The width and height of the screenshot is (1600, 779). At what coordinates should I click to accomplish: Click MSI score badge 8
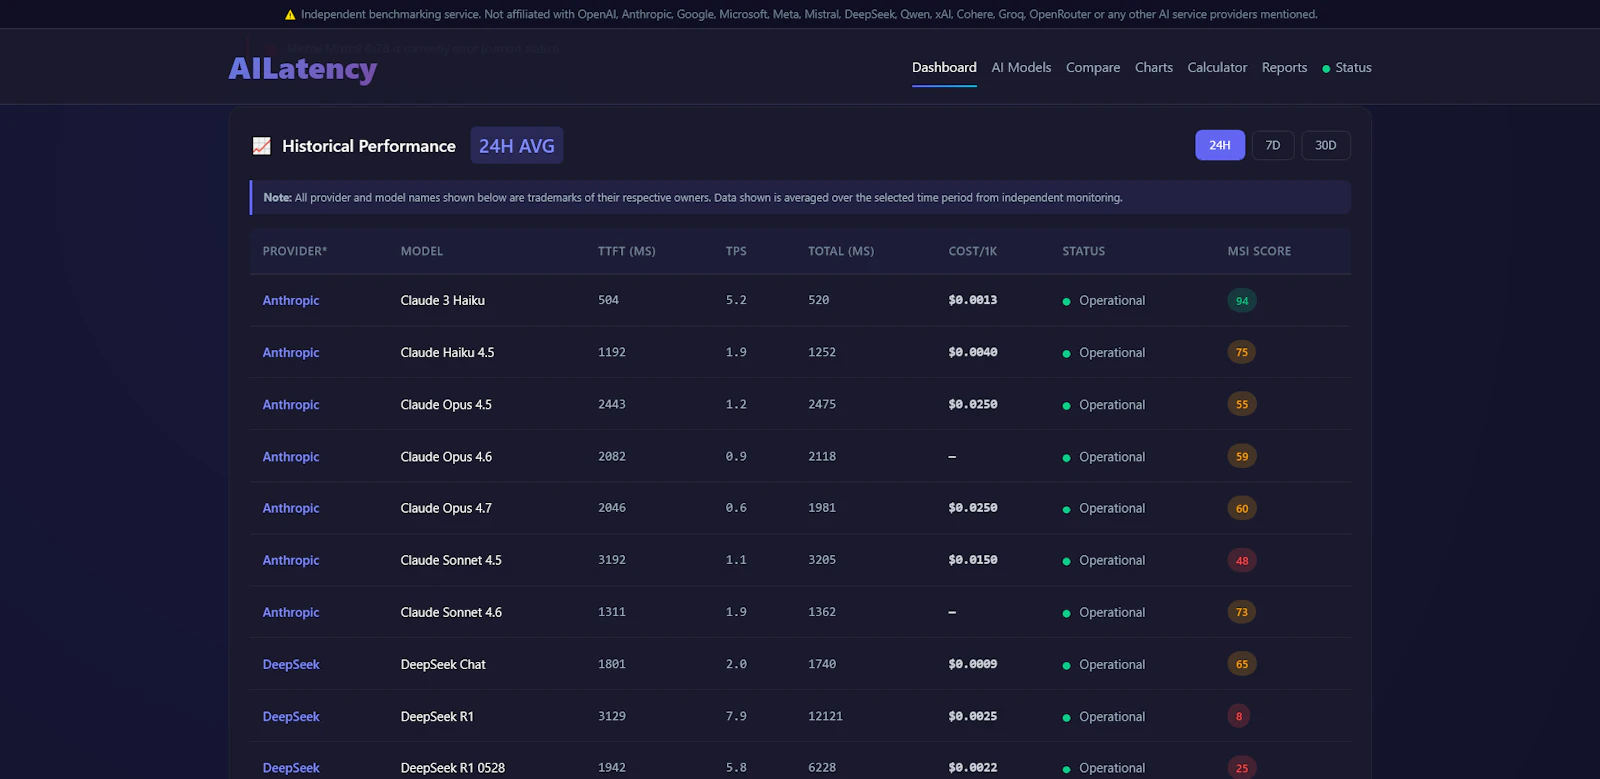point(1239,716)
